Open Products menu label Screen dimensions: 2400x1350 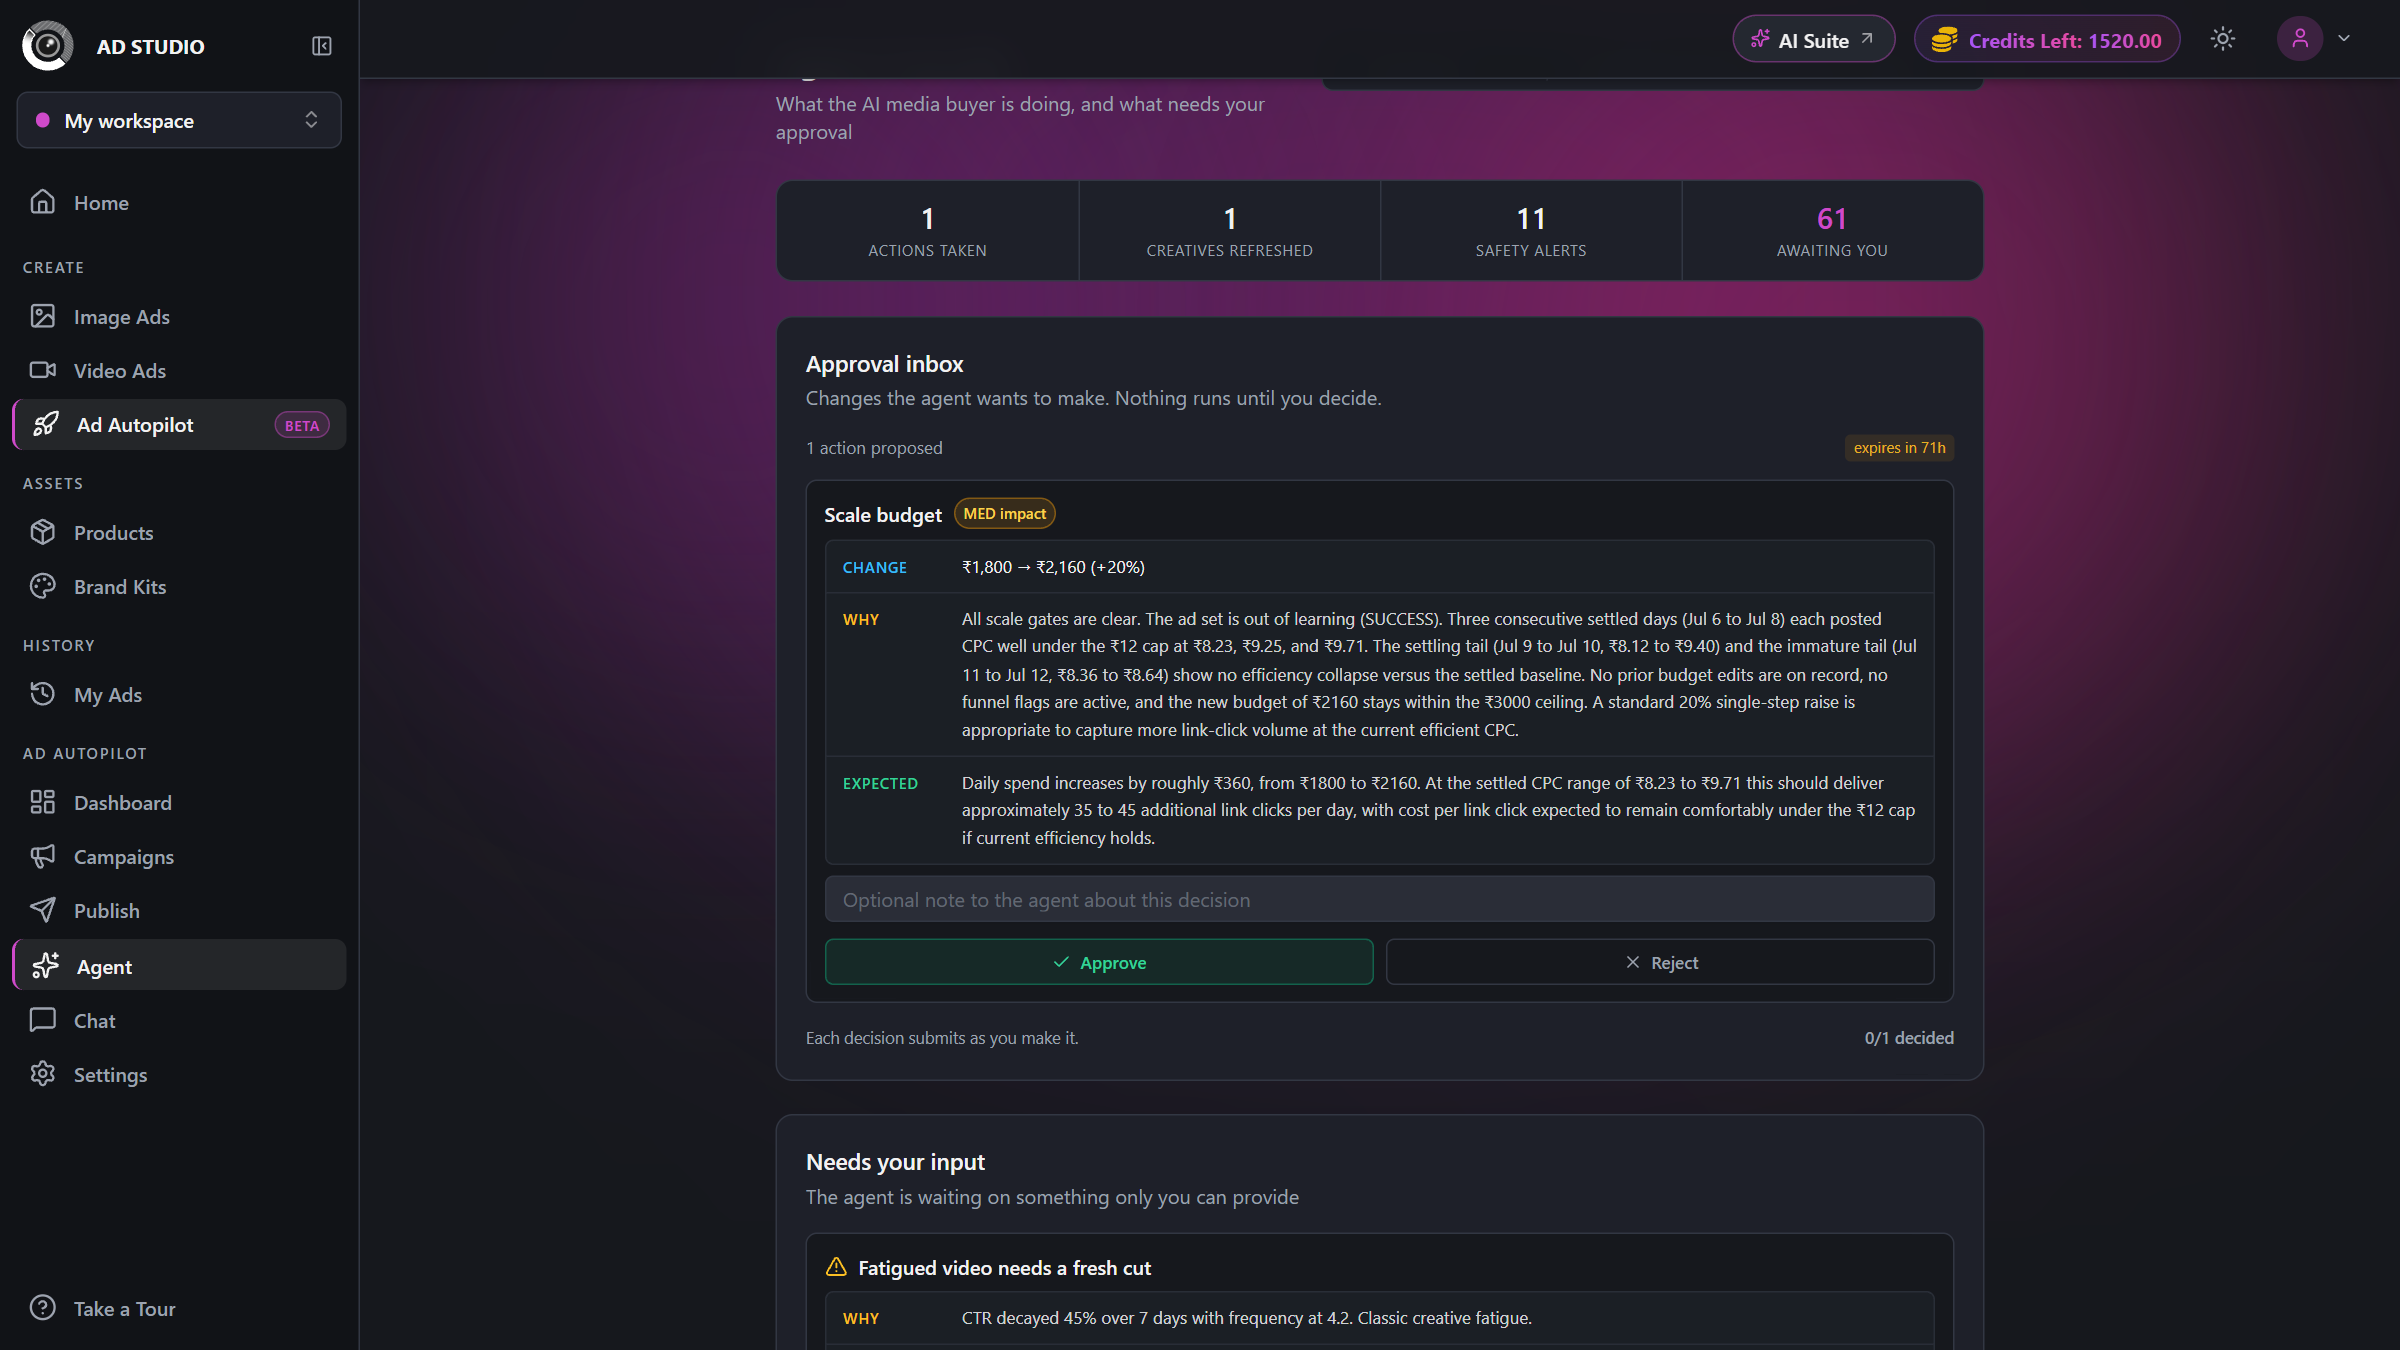coord(114,532)
